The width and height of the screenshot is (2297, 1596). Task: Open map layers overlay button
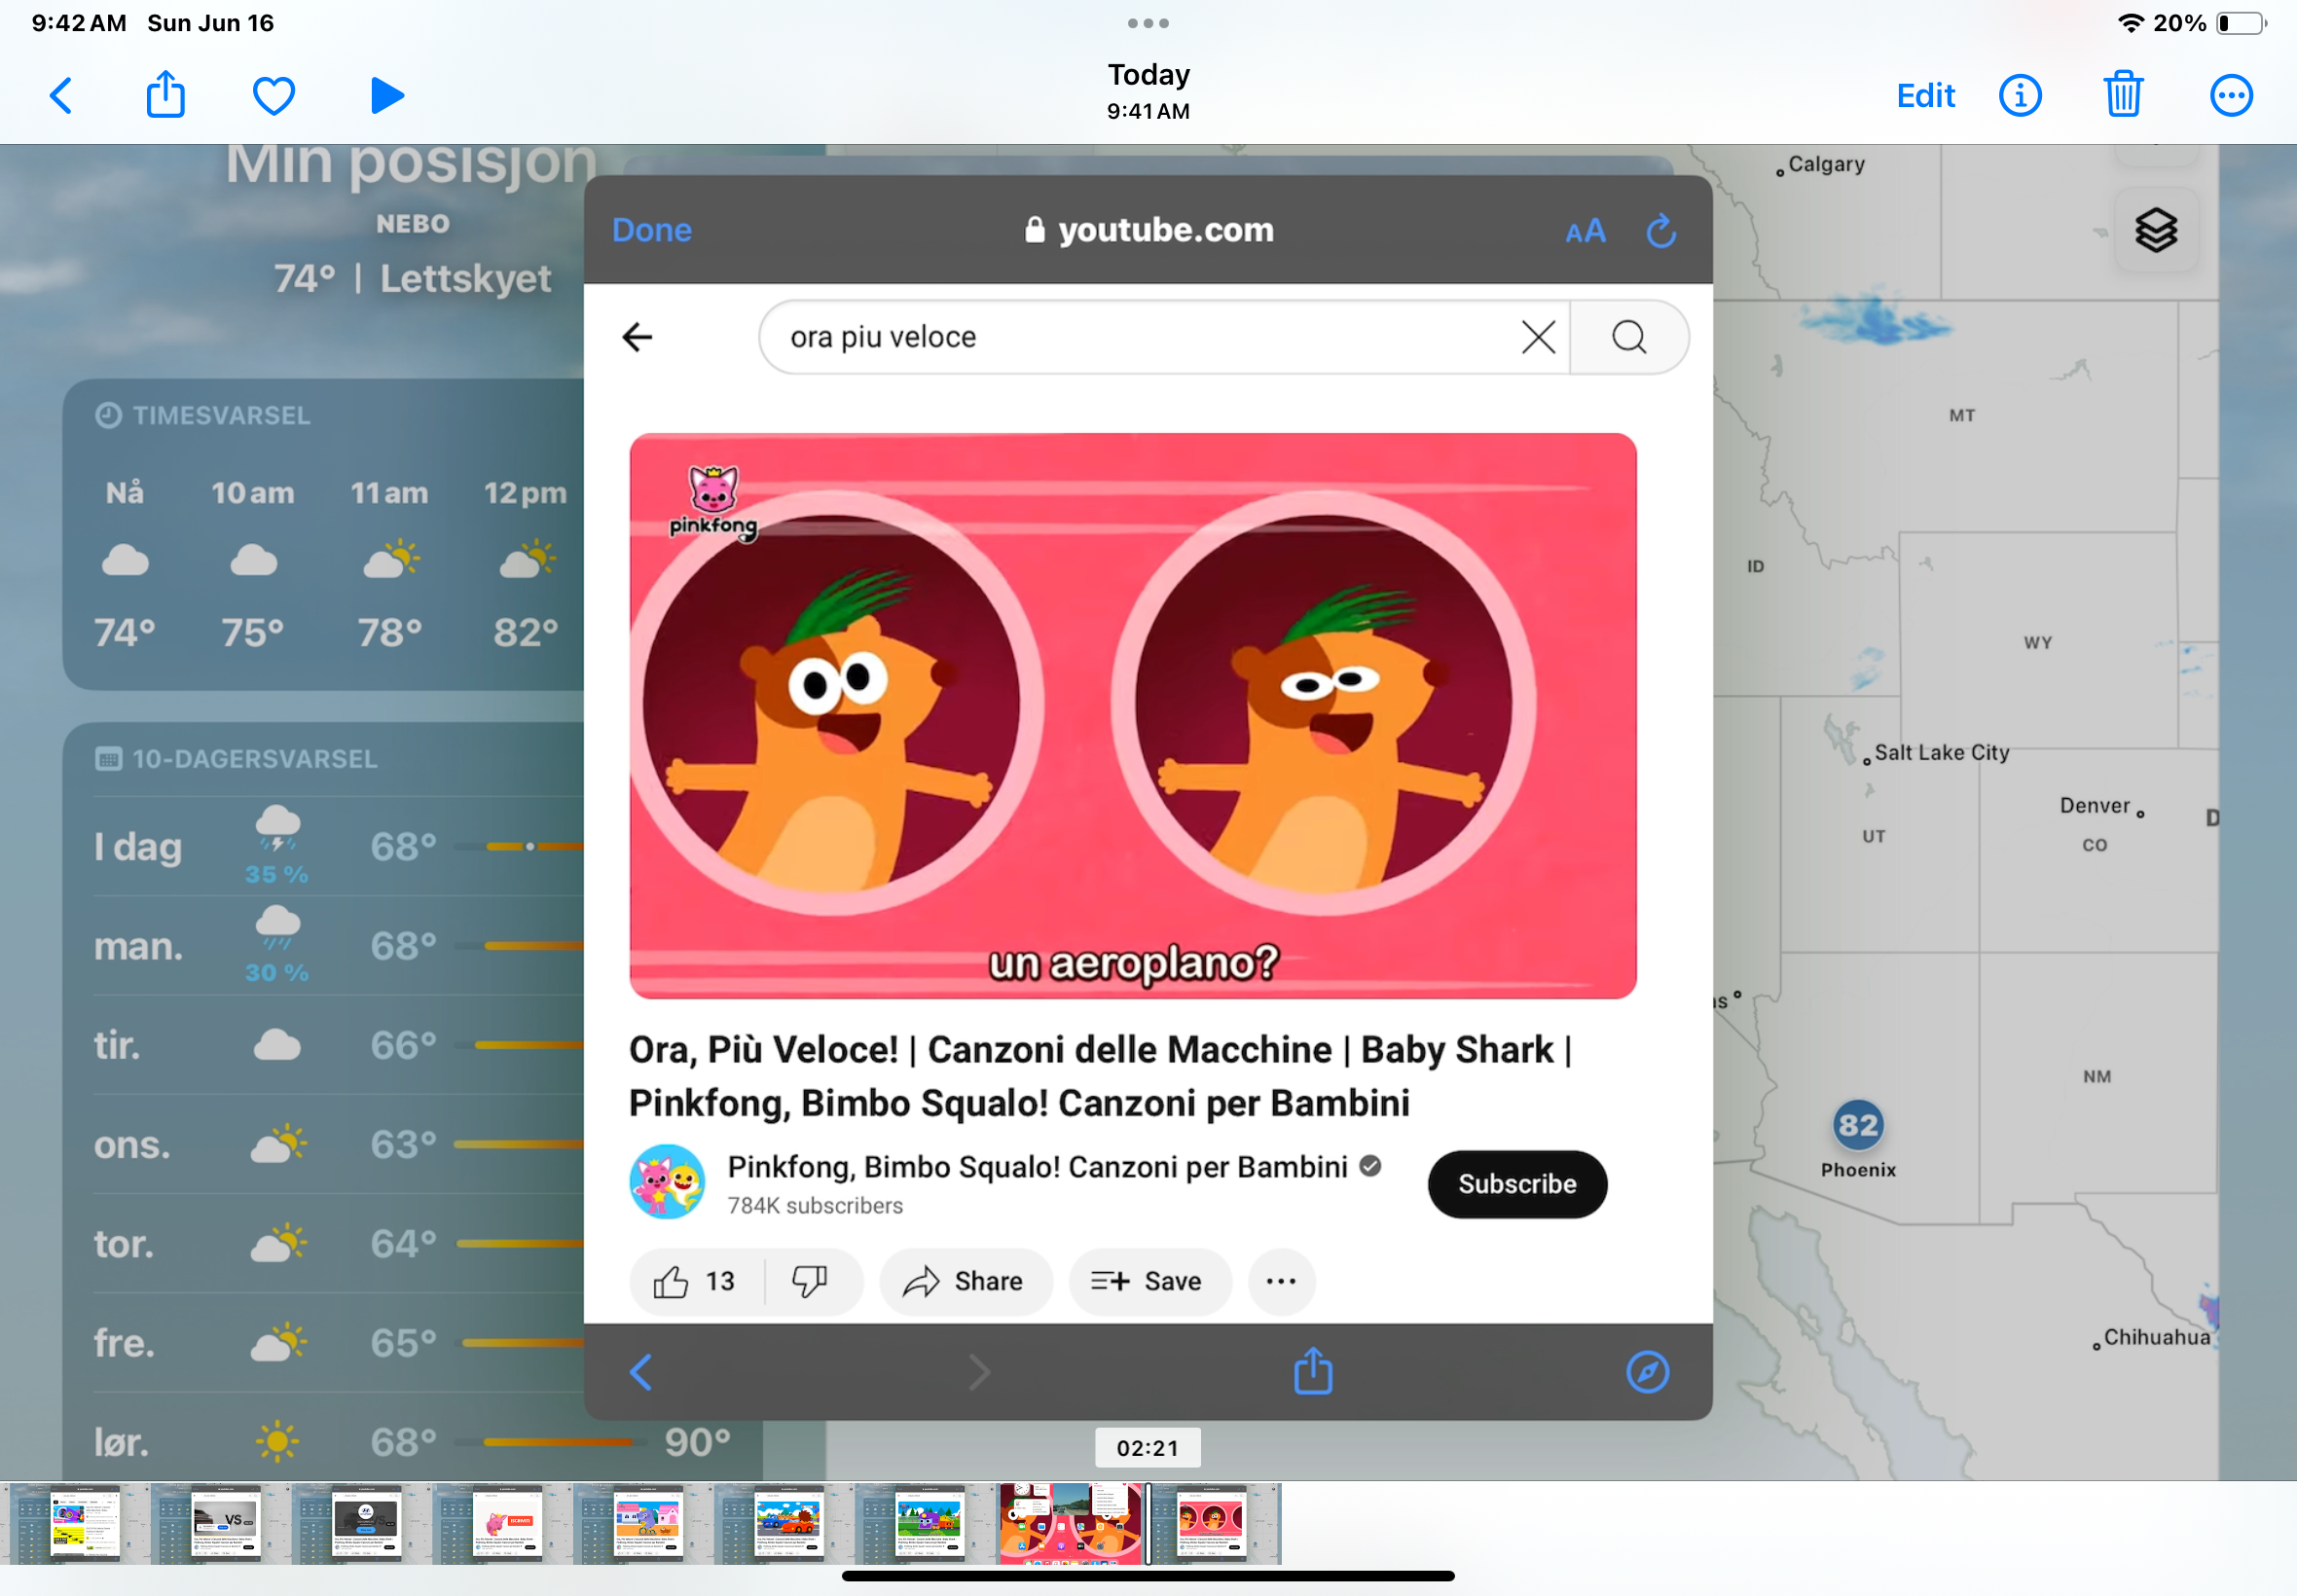click(x=2156, y=231)
